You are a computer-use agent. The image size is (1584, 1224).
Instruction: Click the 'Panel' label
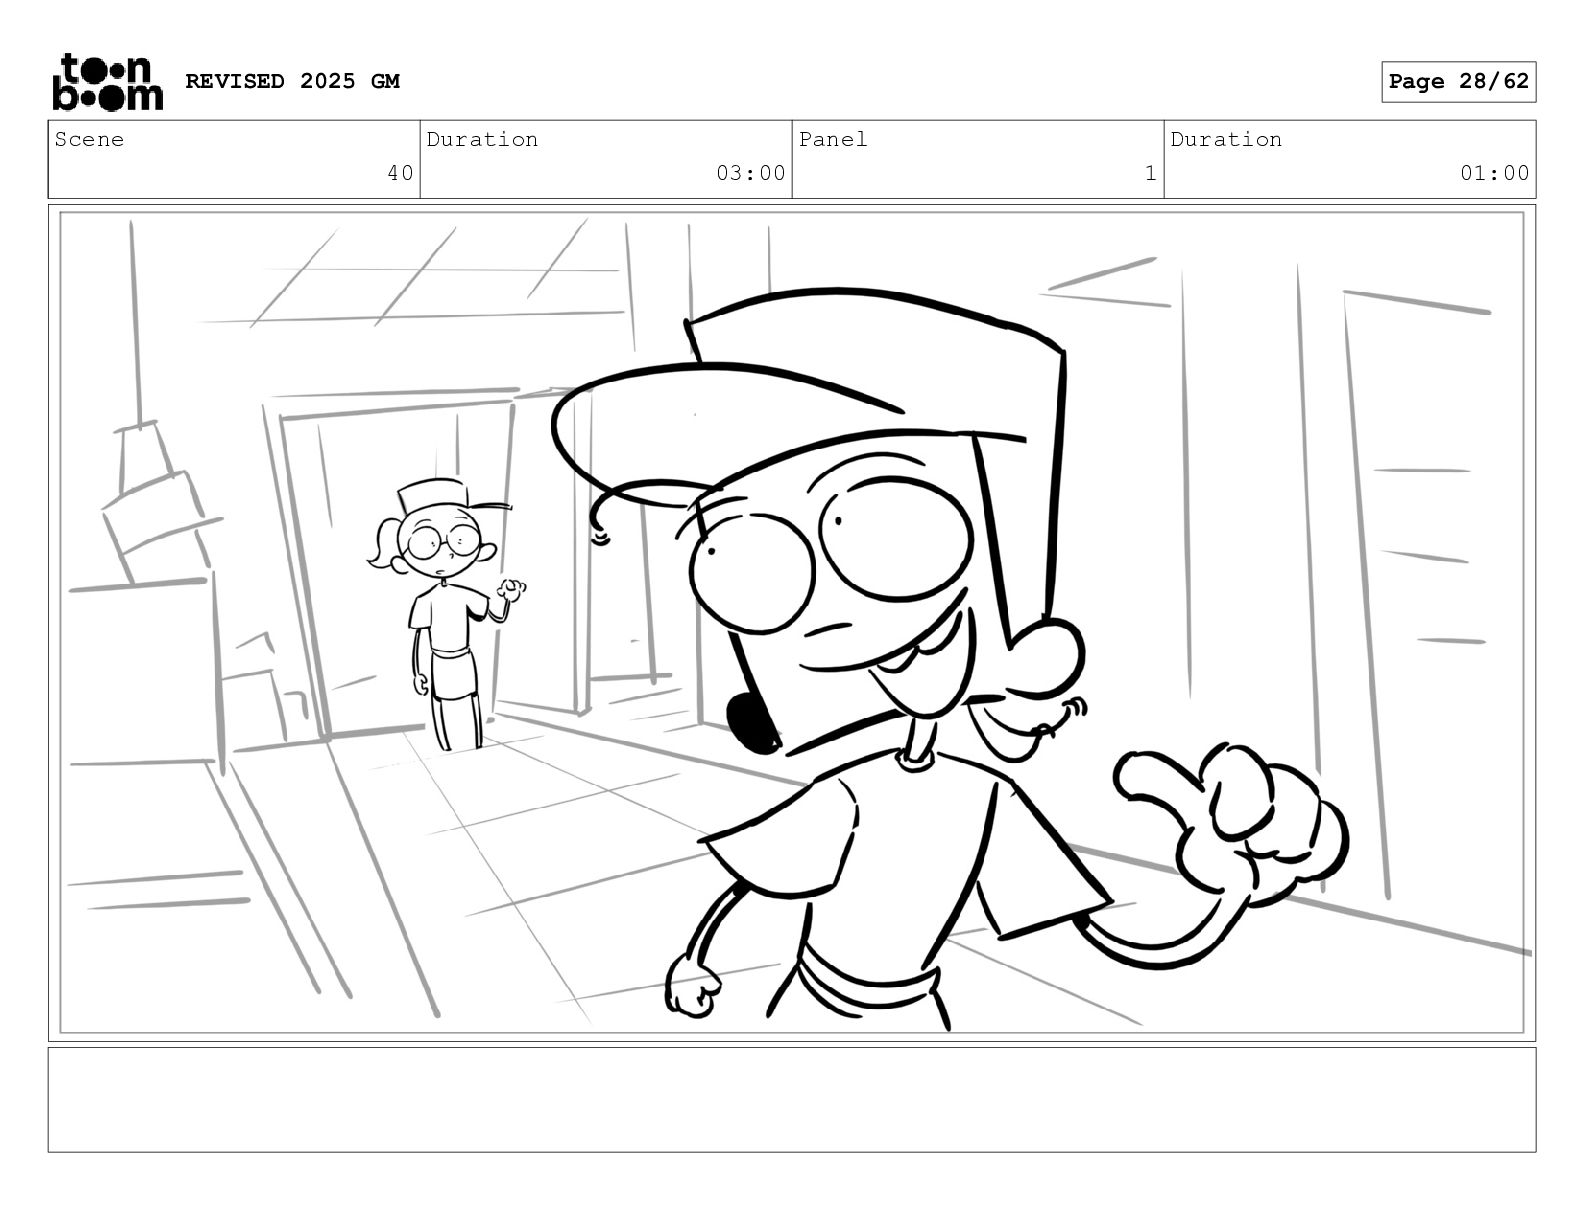(833, 139)
